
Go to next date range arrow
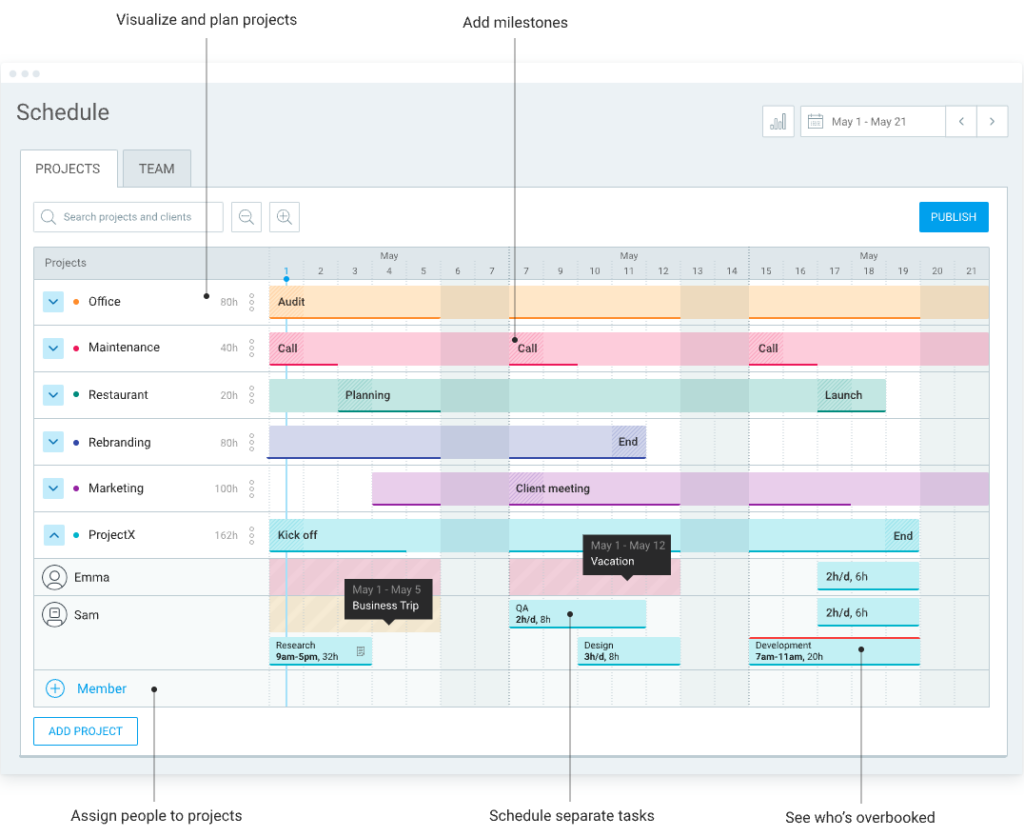992,121
